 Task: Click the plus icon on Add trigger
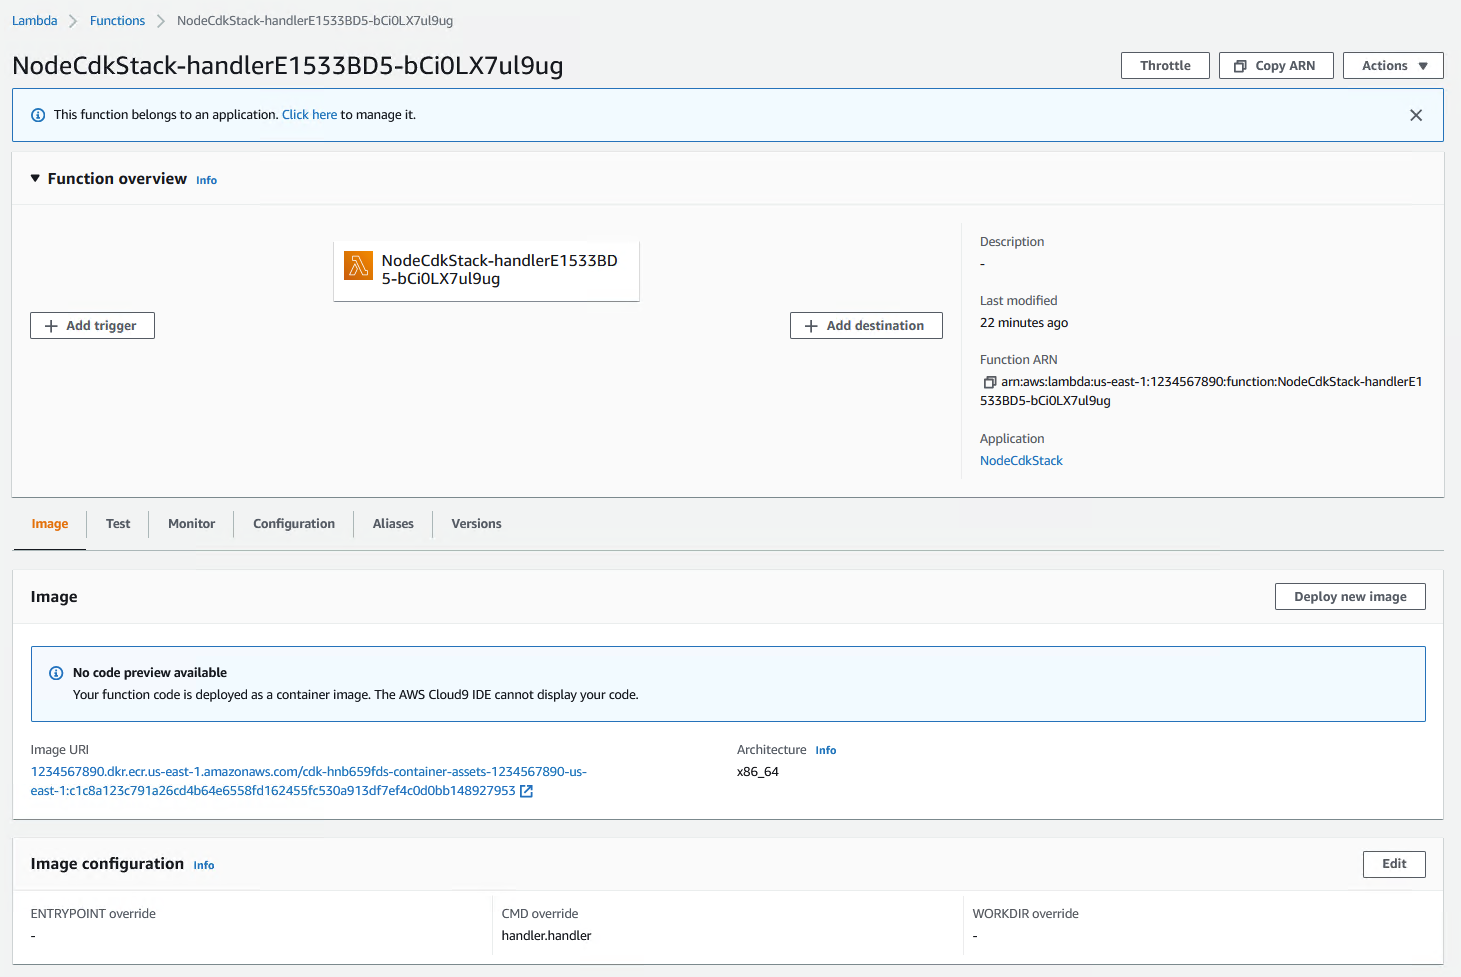51,325
